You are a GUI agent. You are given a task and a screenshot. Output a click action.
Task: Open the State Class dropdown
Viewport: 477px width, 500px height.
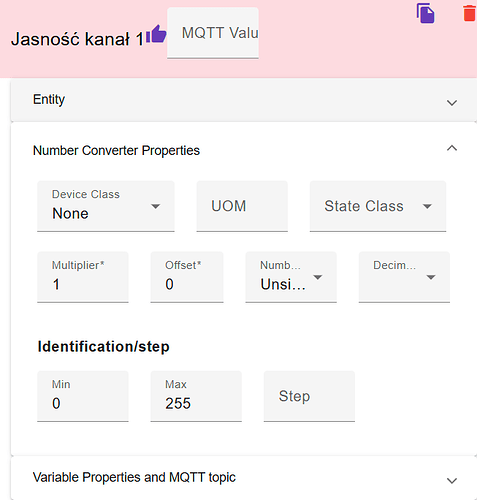pyautogui.click(x=378, y=206)
